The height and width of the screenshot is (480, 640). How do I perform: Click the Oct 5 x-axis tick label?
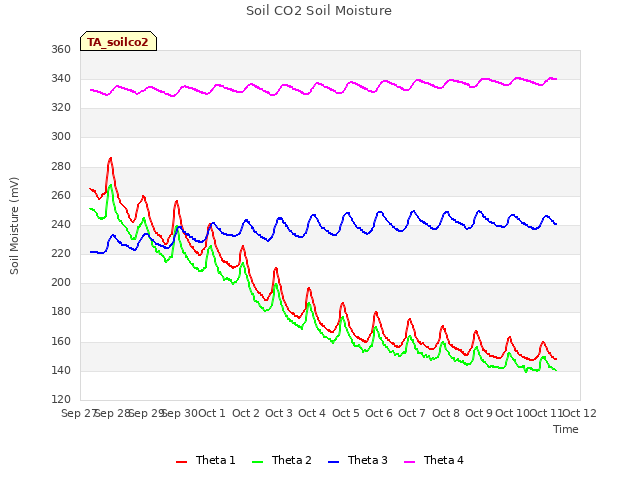[346, 413]
